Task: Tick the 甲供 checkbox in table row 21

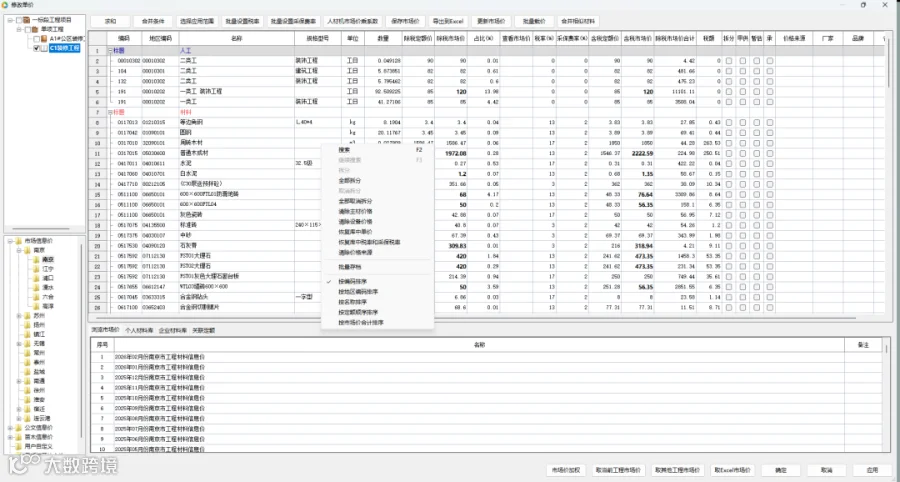Action: click(743, 256)
